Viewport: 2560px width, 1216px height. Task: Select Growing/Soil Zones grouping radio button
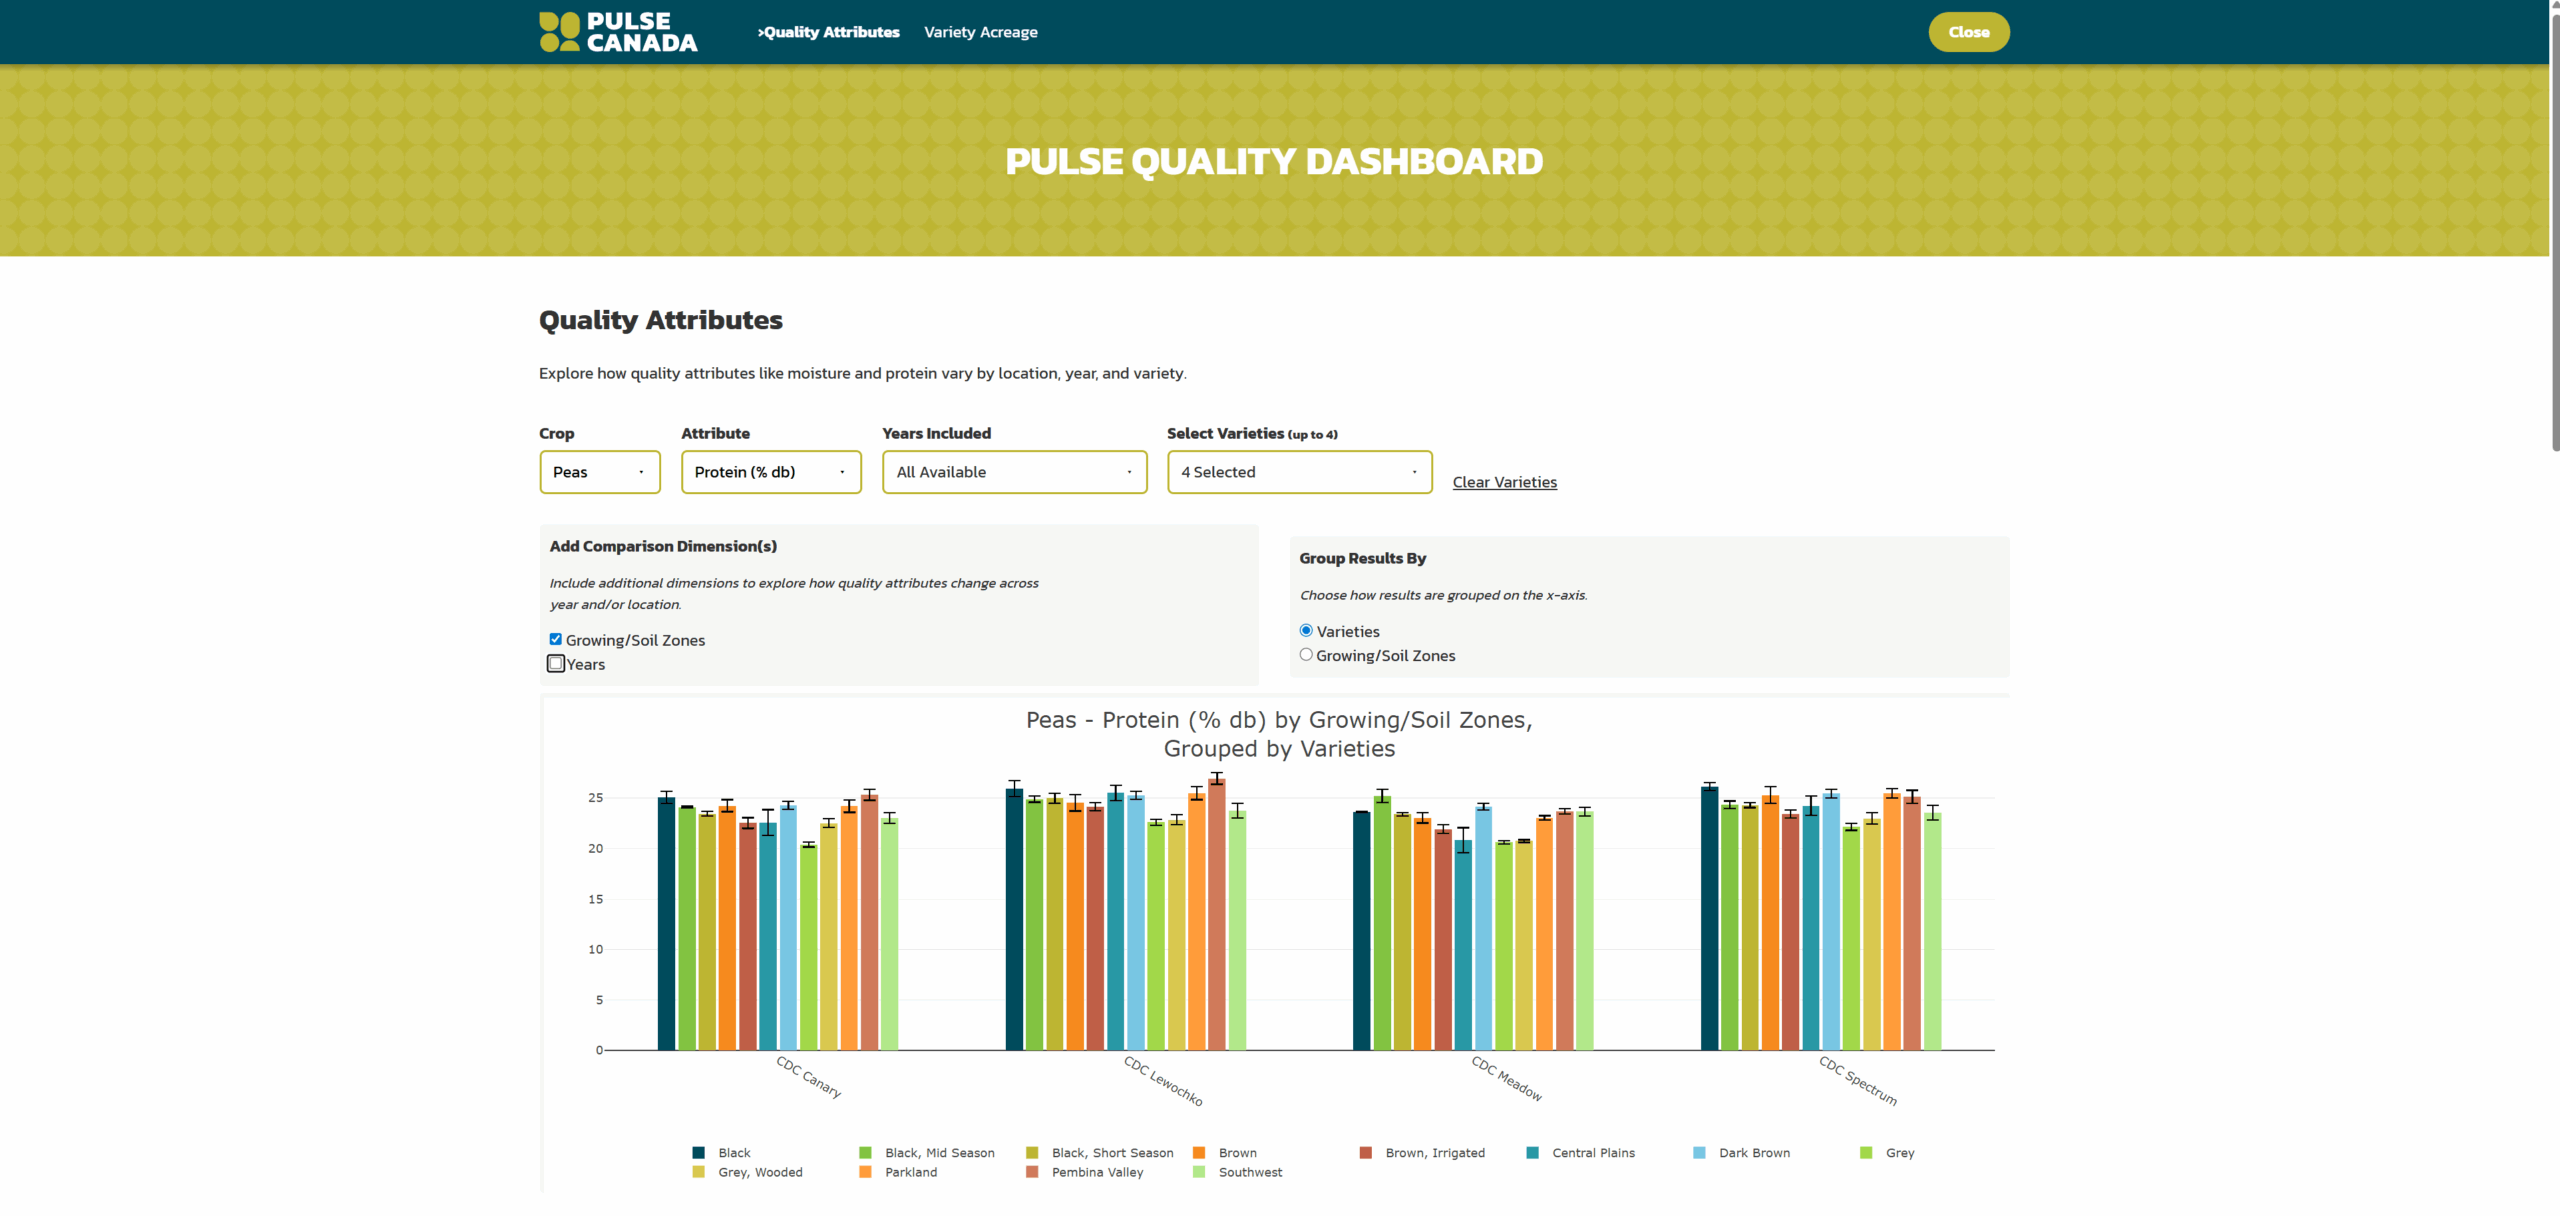pos(1306,655)
